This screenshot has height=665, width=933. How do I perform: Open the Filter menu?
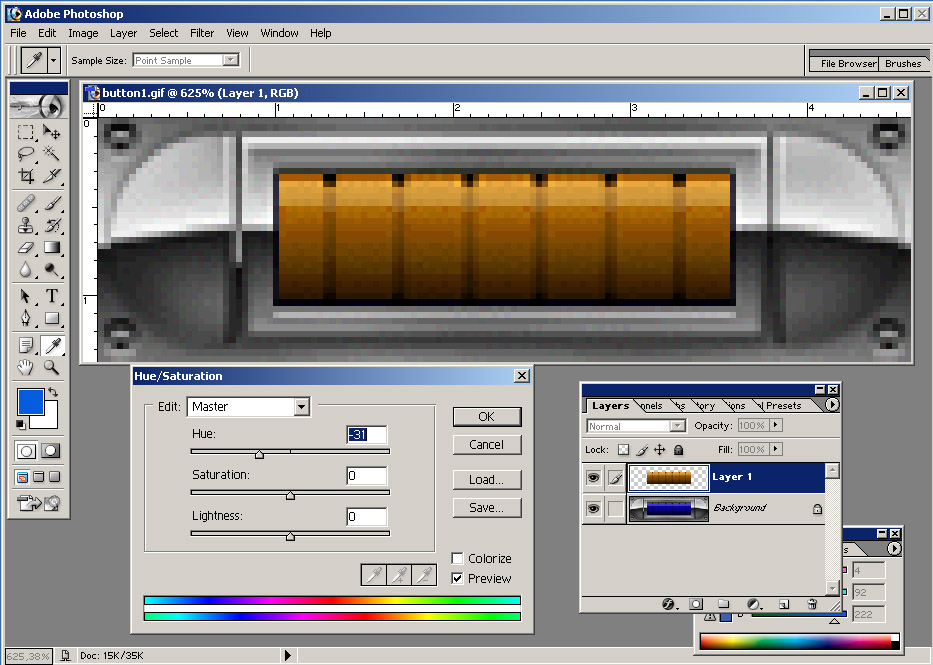(x=202, y=33)
